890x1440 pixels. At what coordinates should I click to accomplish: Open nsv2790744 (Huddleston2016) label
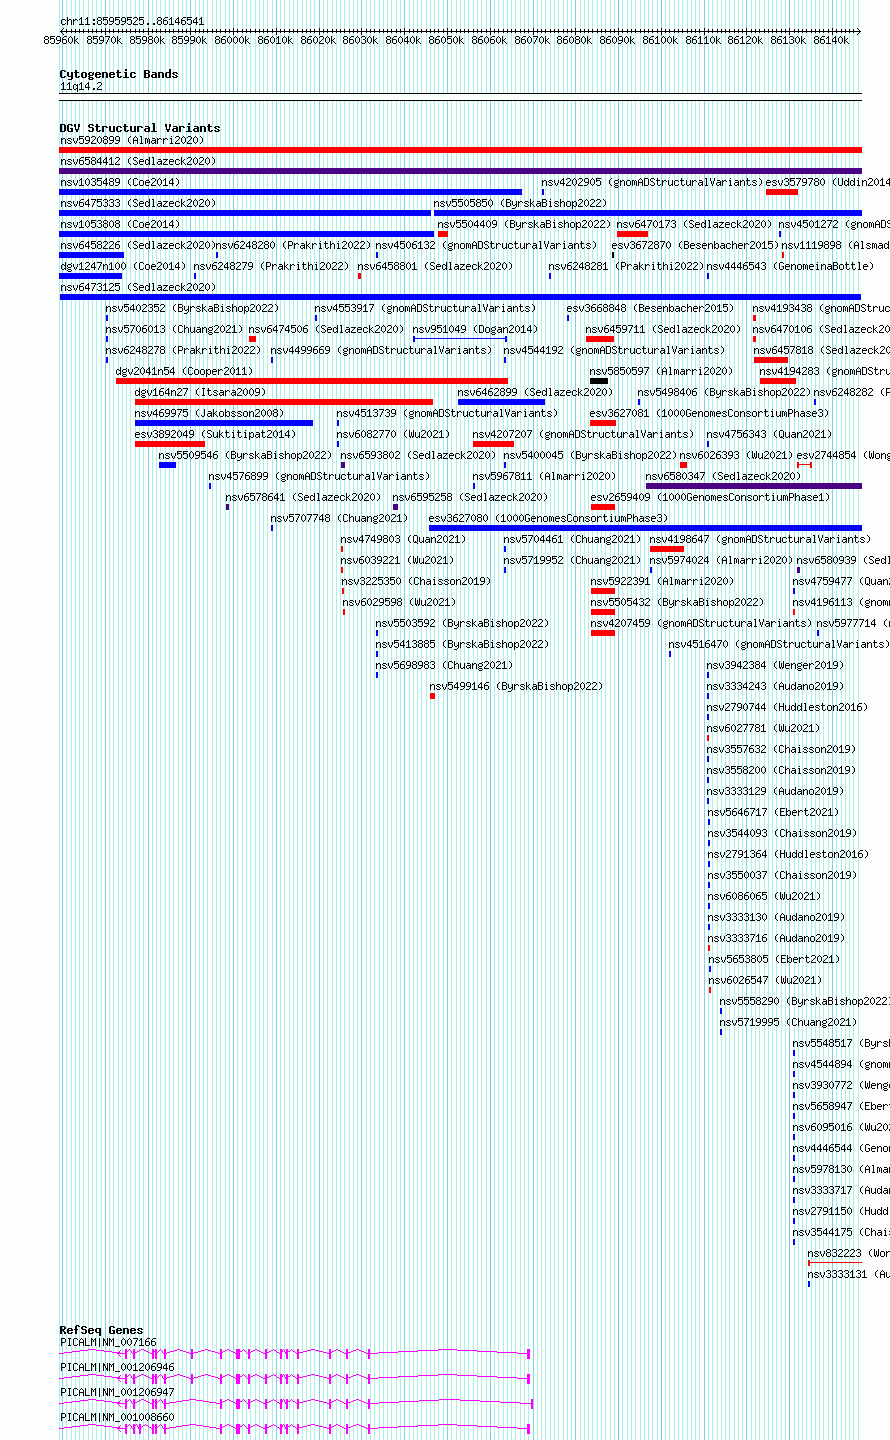pyautogui.click(x=787, y=707)
